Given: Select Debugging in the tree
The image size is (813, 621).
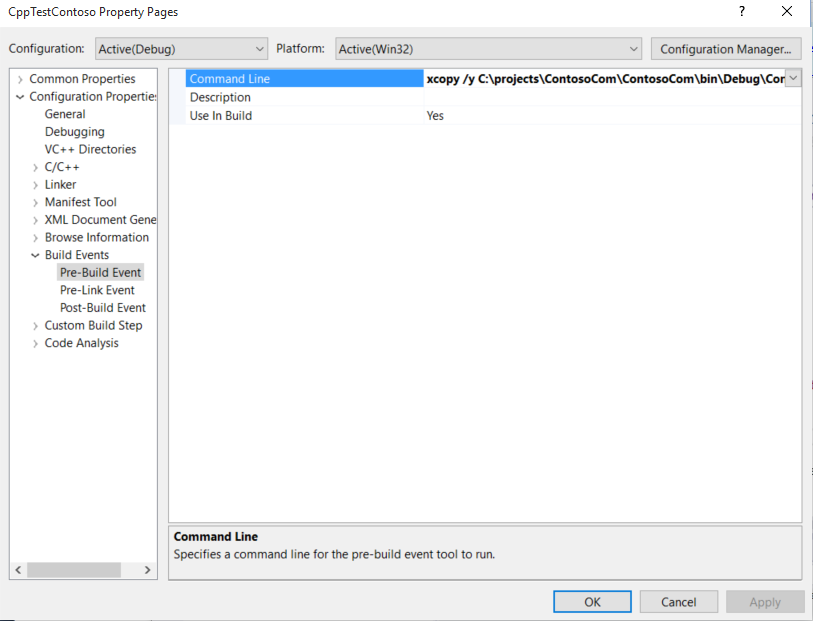Looking at the screenshot, I should pos(74,132).
